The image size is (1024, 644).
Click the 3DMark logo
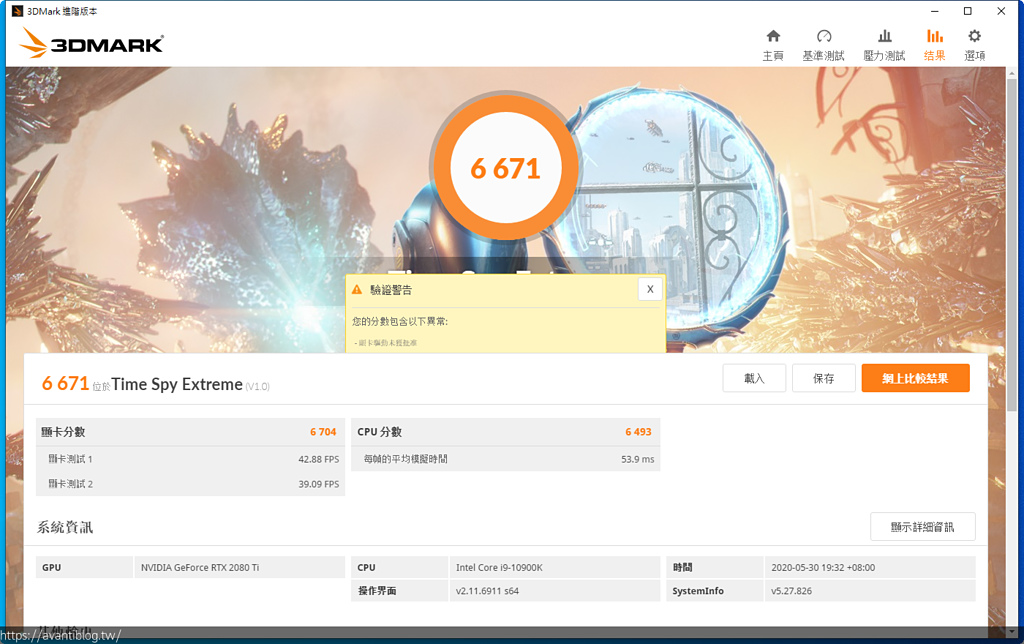pos(91,43)
